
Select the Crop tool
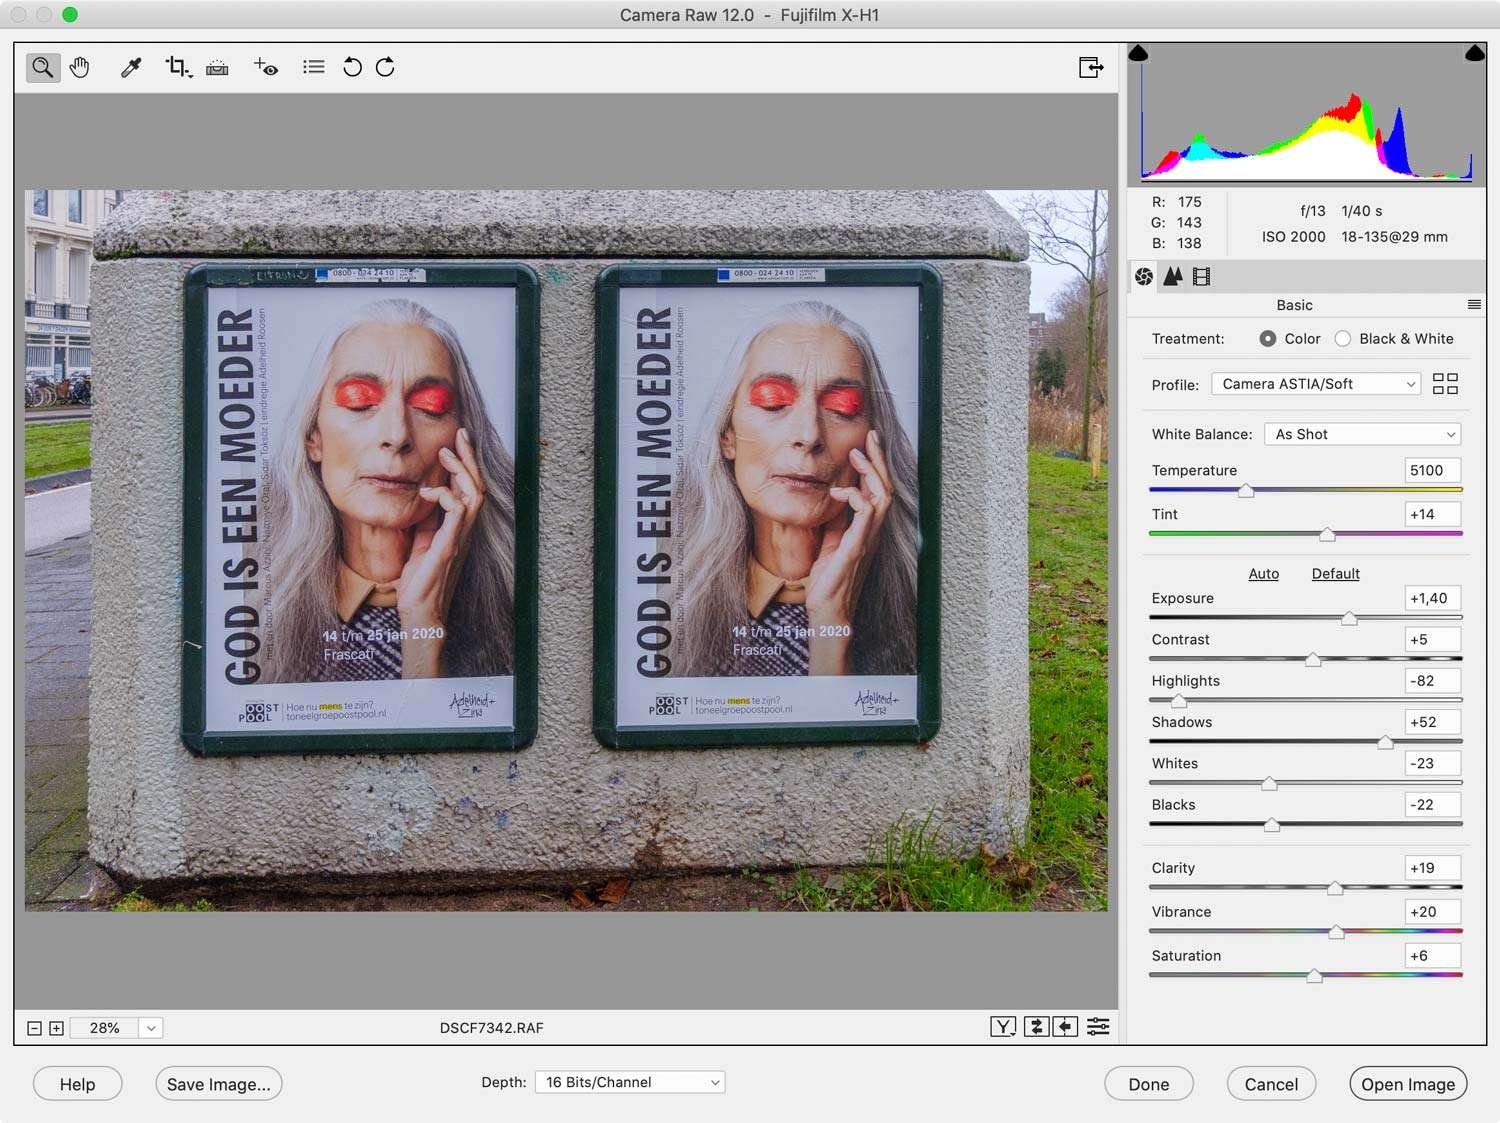coord(178,67)
